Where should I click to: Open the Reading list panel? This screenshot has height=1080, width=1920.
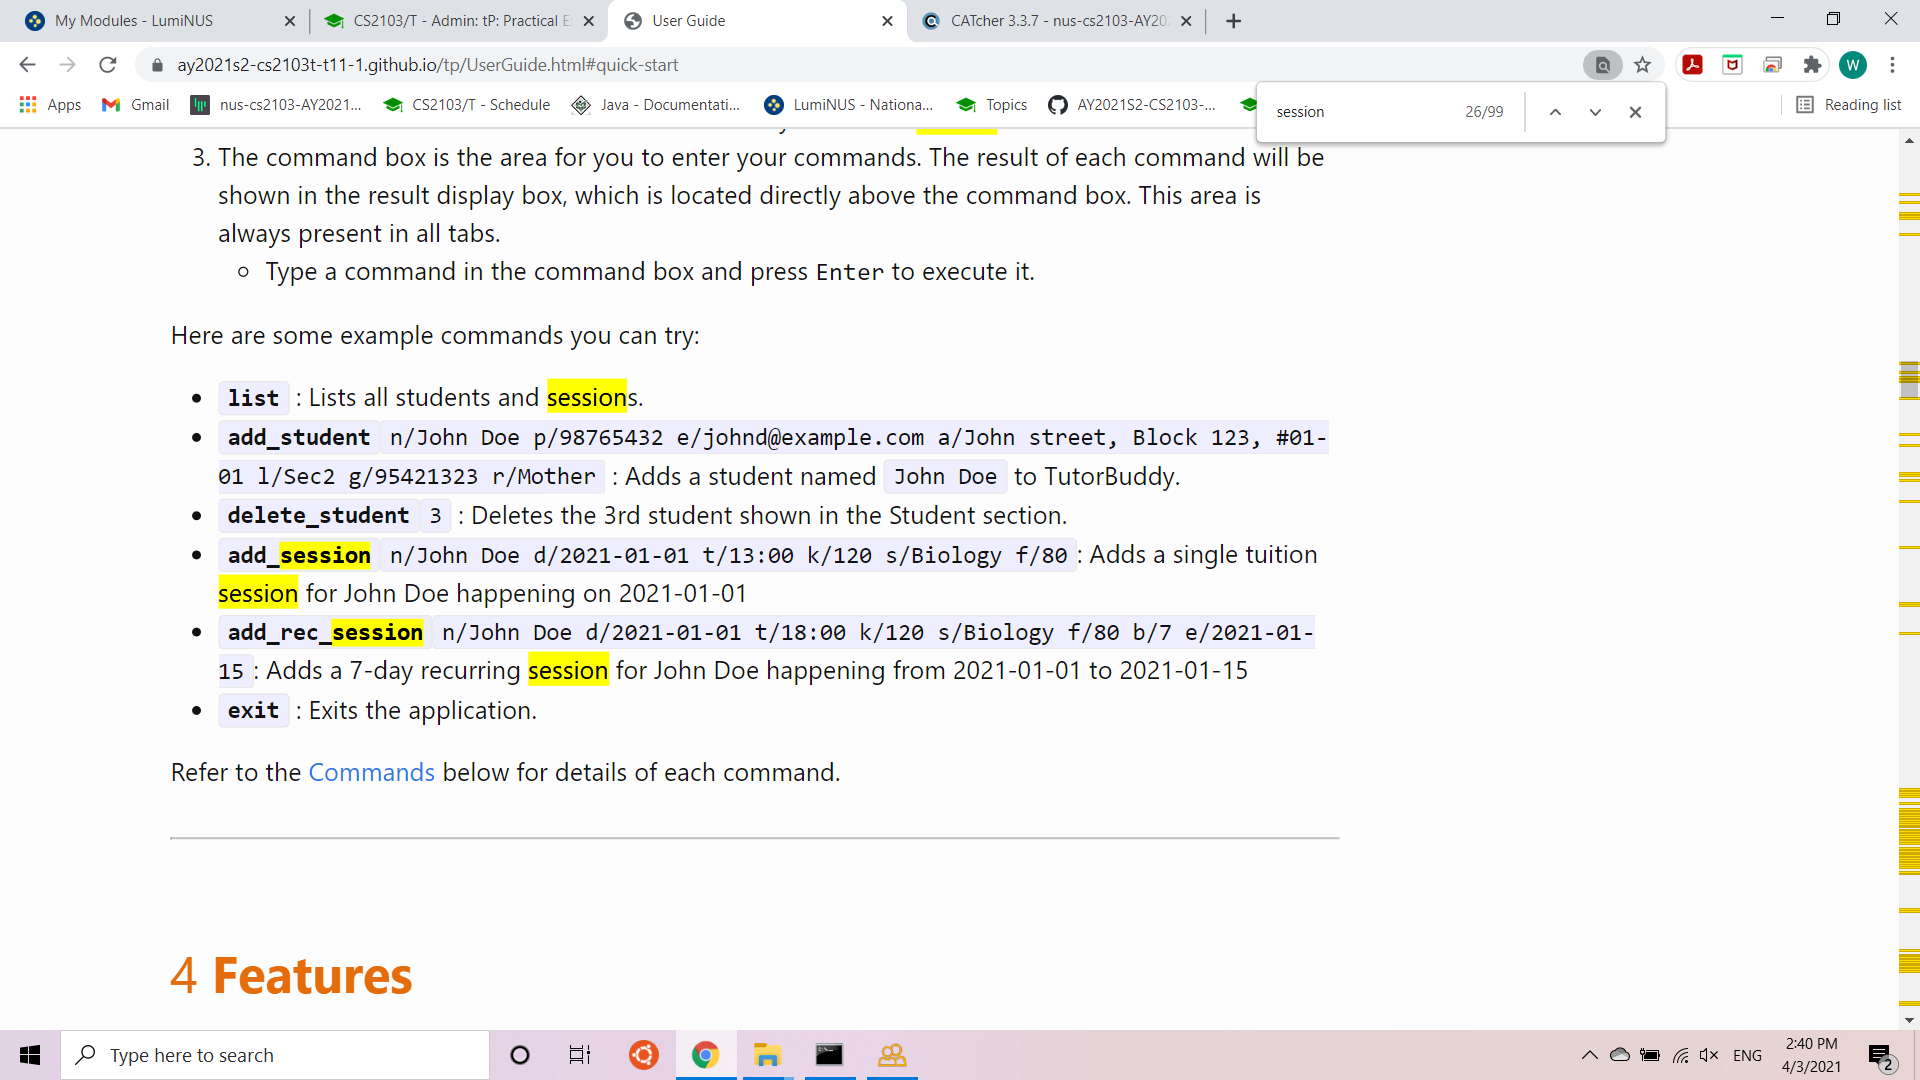point(1848,105)
